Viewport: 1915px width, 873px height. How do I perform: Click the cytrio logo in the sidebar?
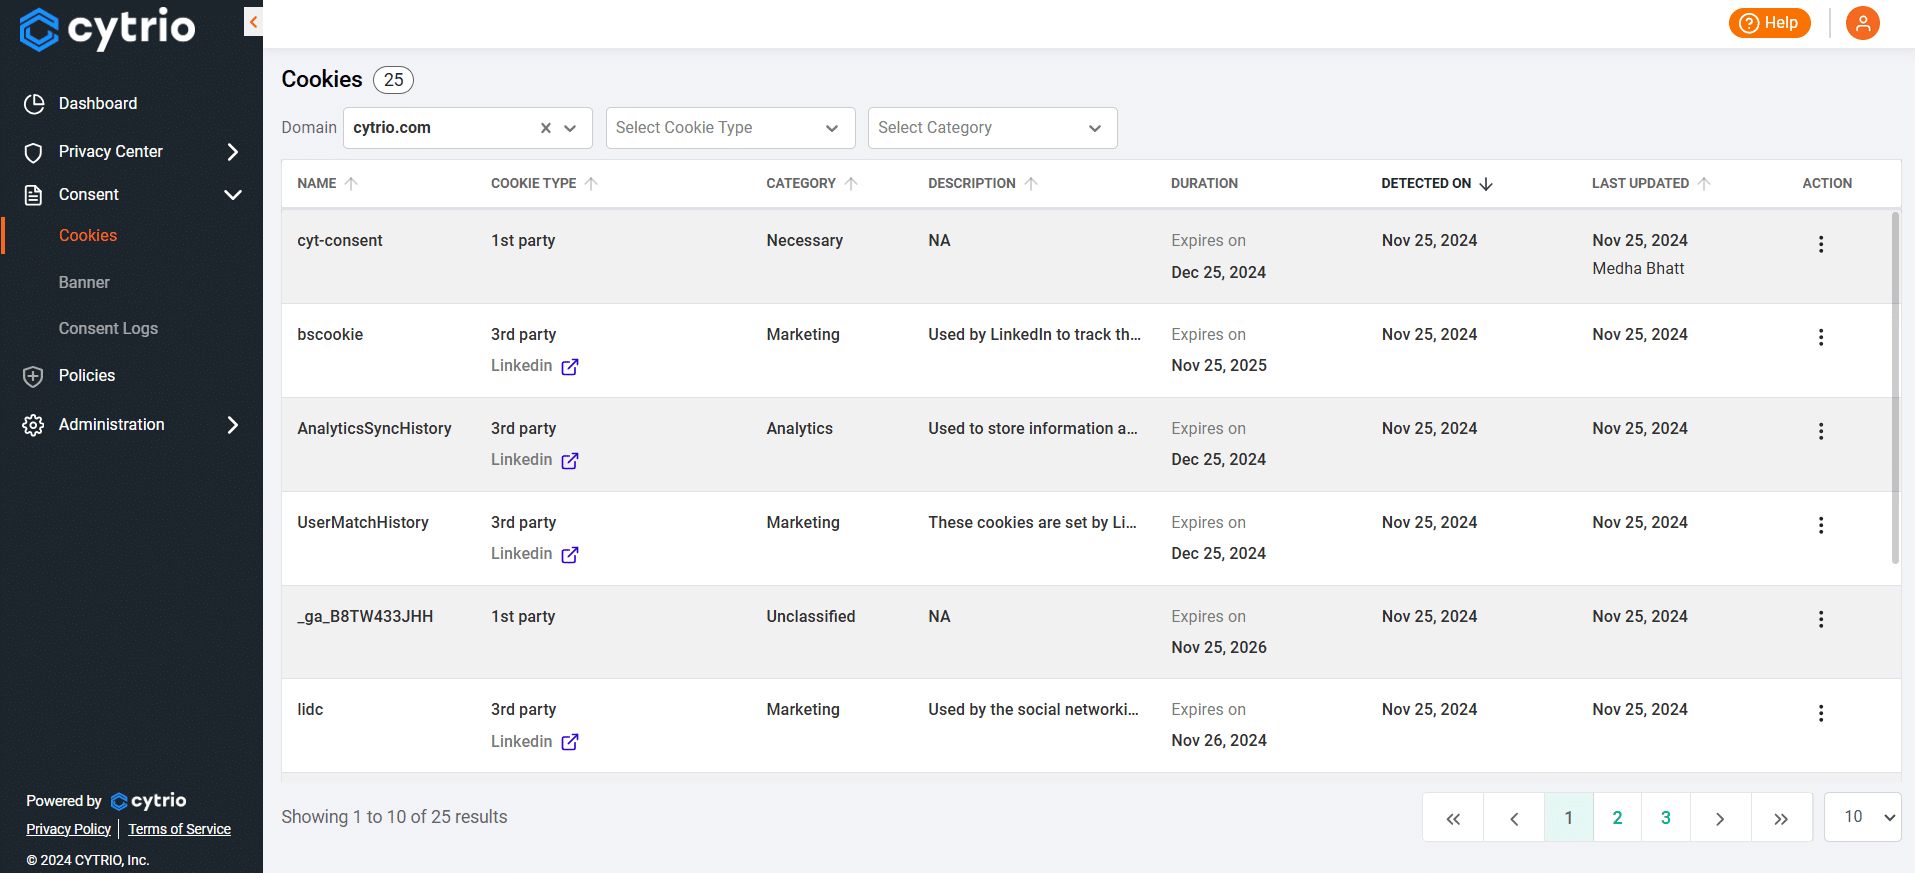(x=108, y=29)
